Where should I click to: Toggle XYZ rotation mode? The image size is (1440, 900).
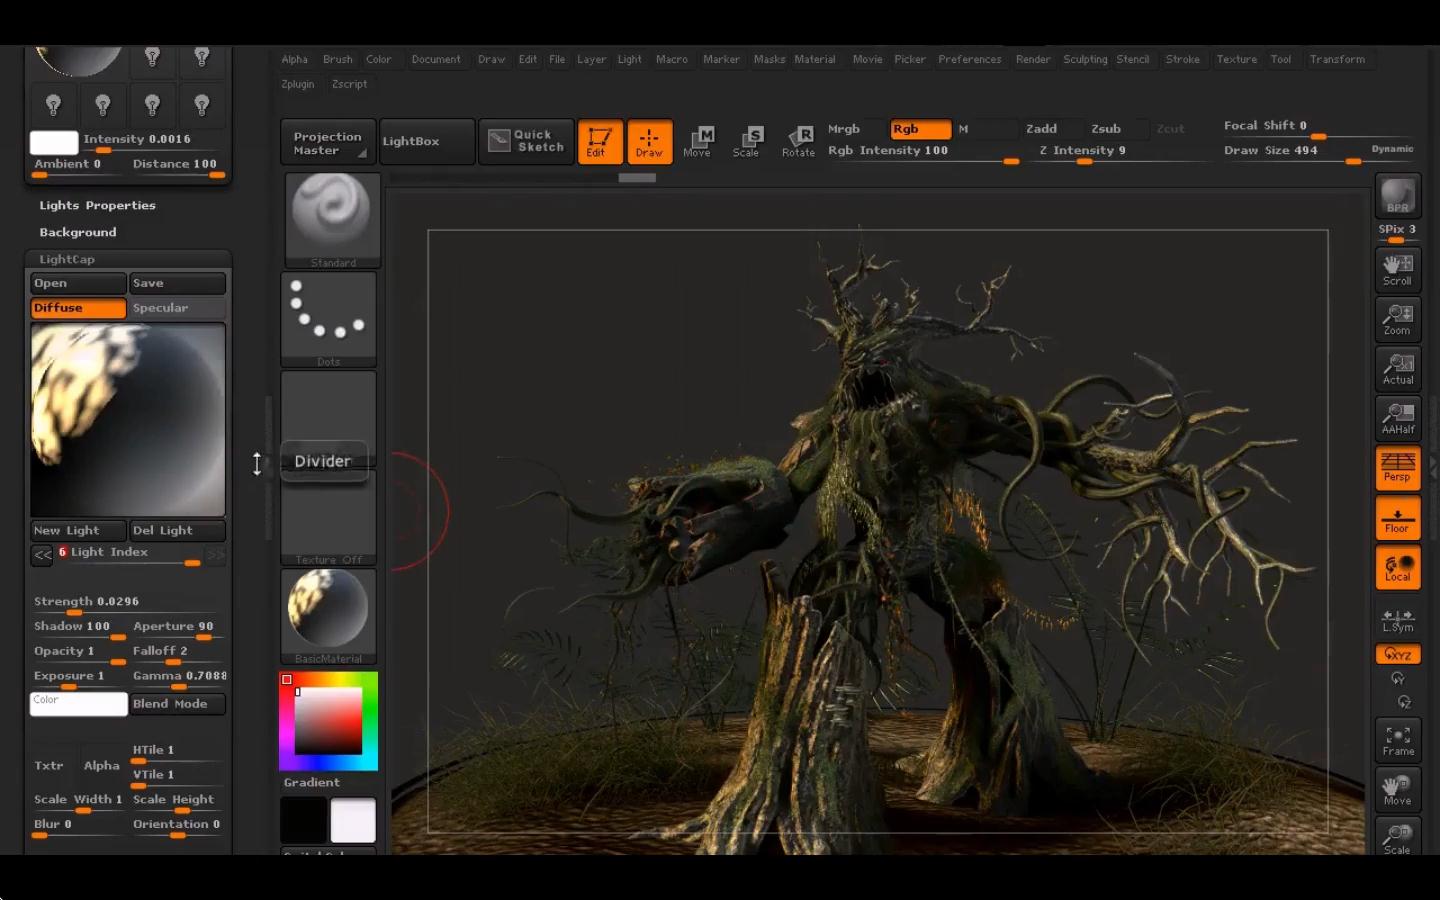(x=1398, y=654)
